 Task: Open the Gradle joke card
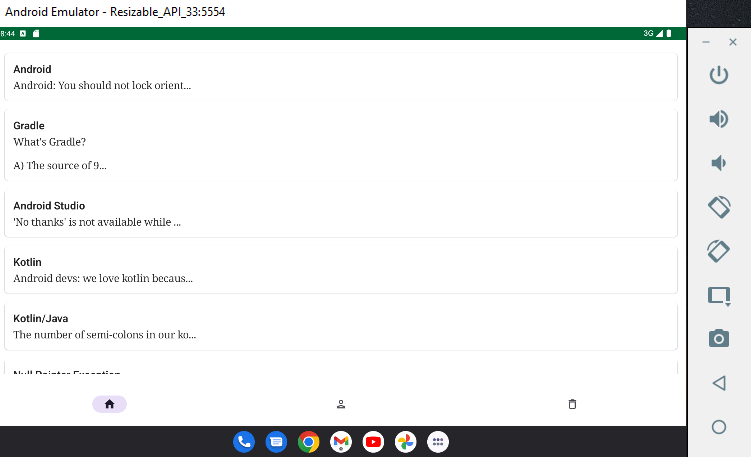tap(340, 145)
